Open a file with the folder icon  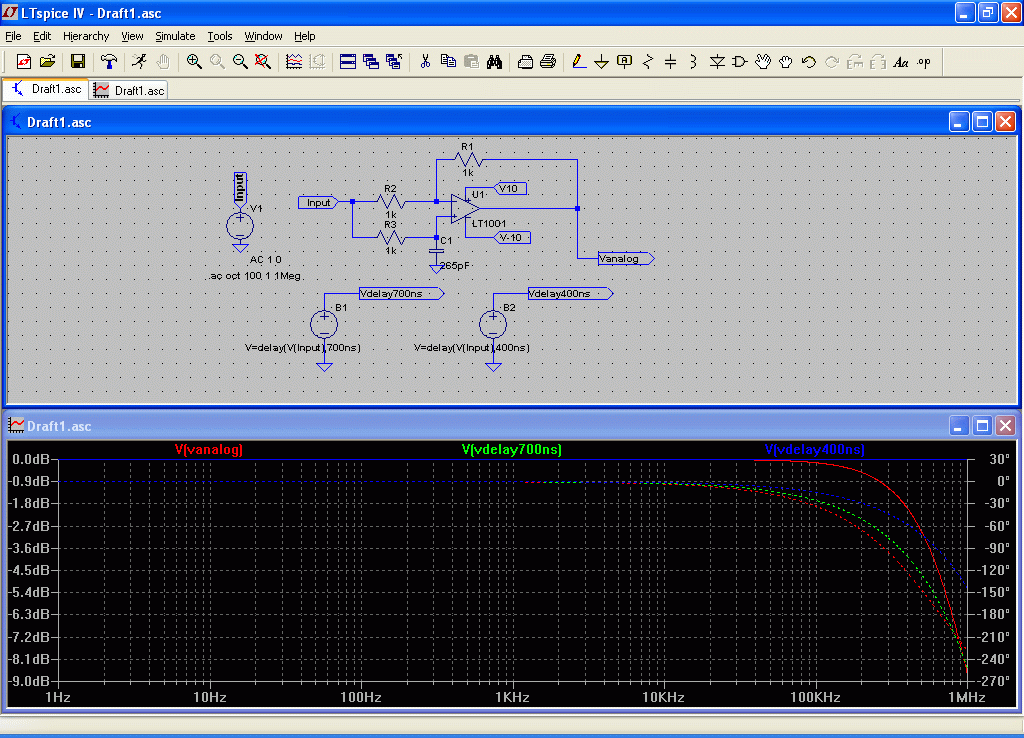click(47, 61)
